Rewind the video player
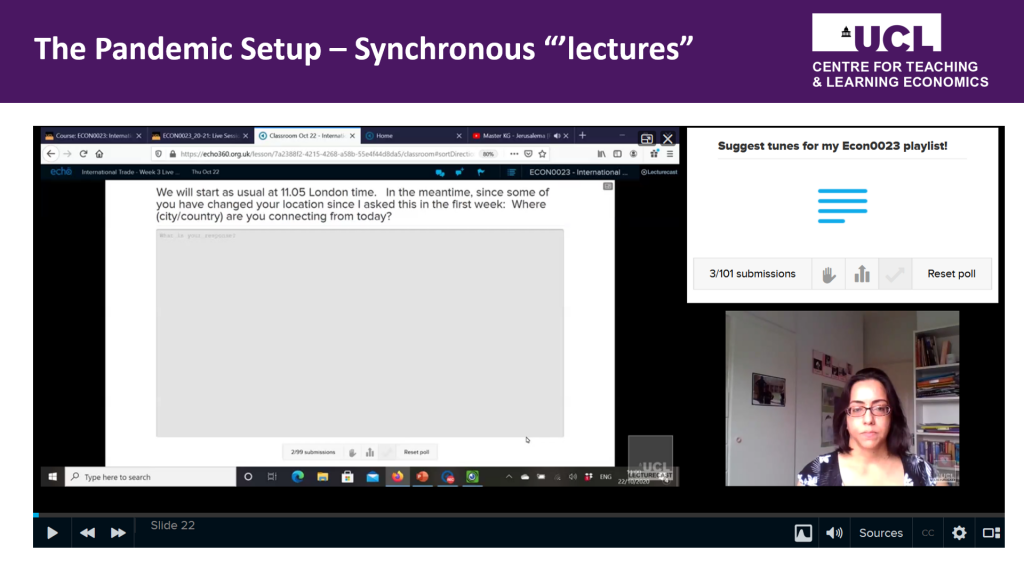Image resolution: width=1024 pixels, height=576 pixels. [x=87, y=533]
